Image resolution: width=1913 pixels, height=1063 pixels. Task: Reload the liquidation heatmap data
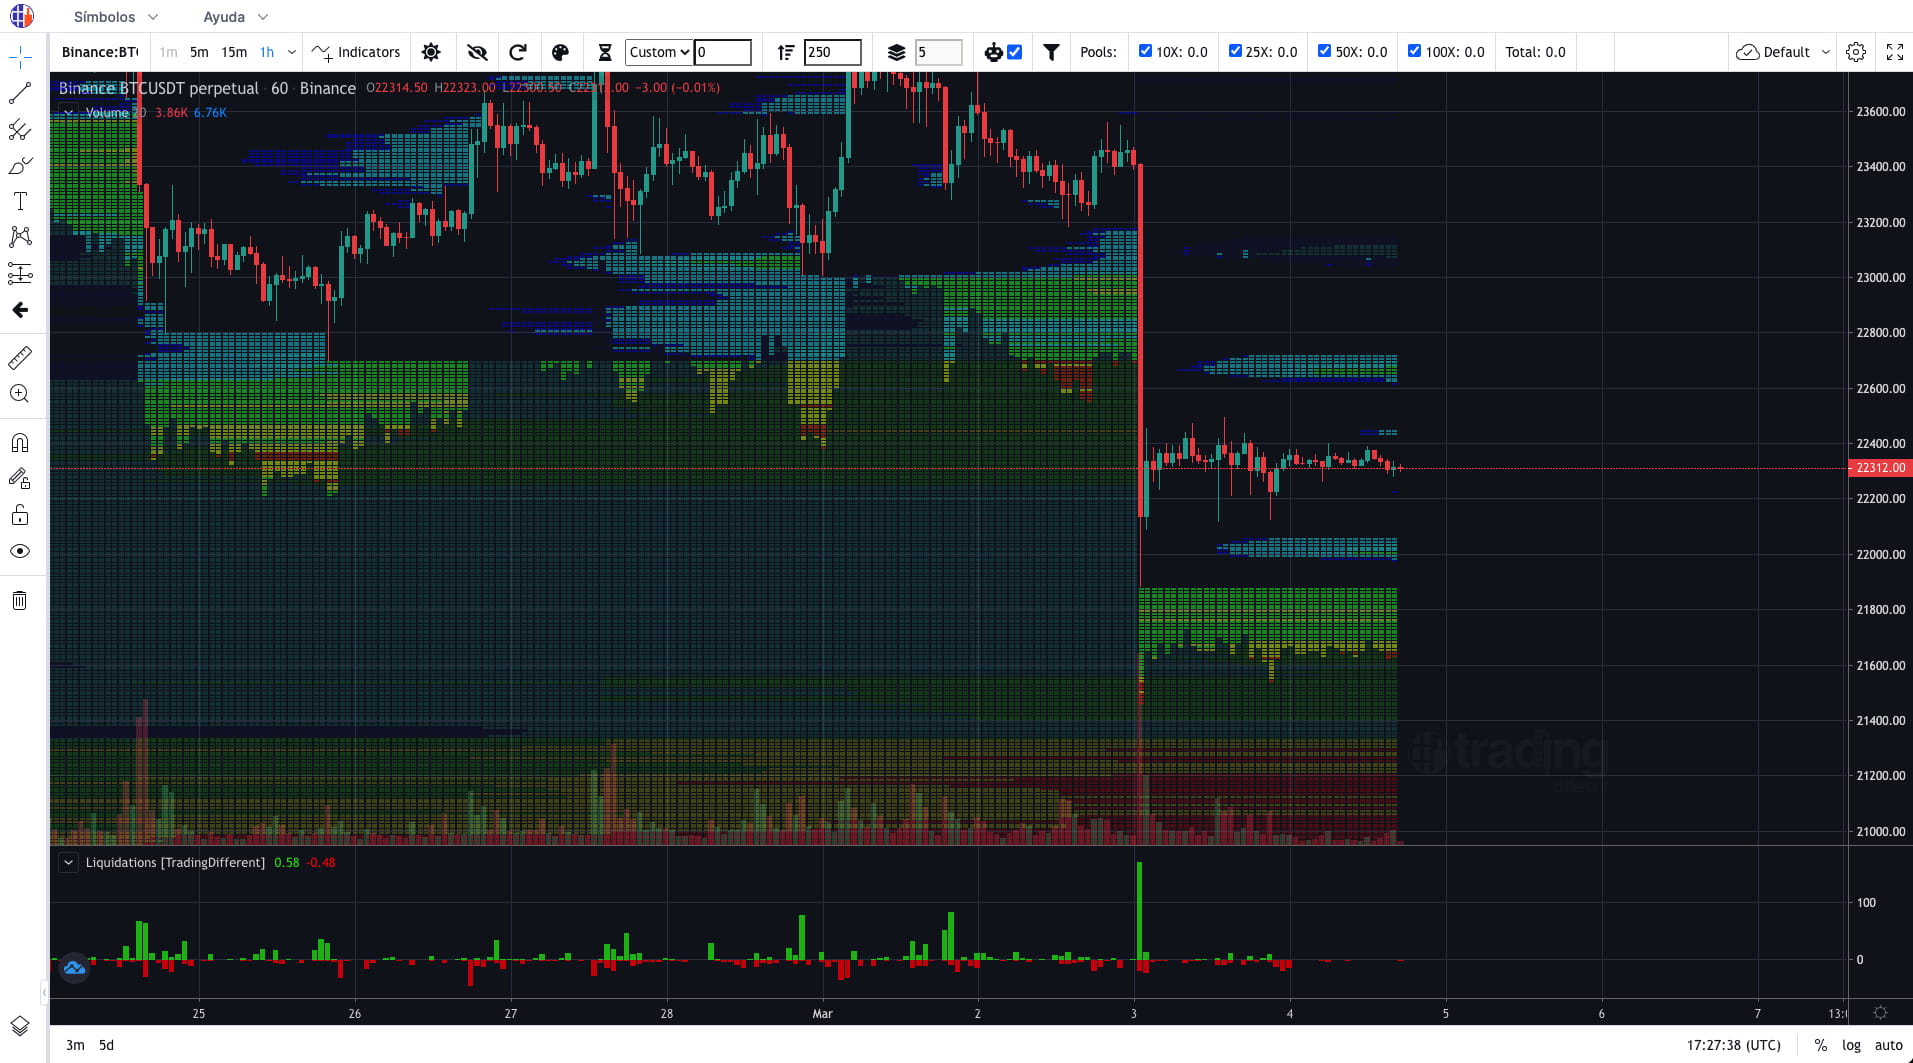coord(517,52)
